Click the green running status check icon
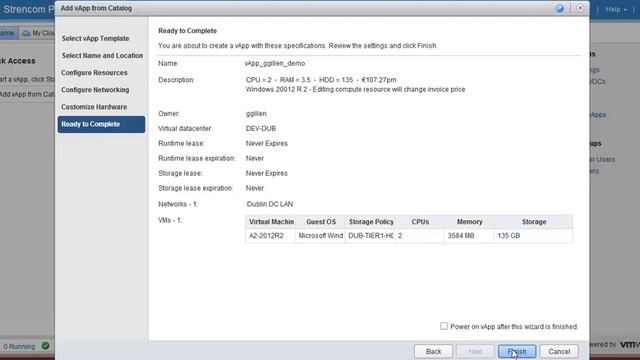This screenshot has width=640, height=360. tap(45, 346)
